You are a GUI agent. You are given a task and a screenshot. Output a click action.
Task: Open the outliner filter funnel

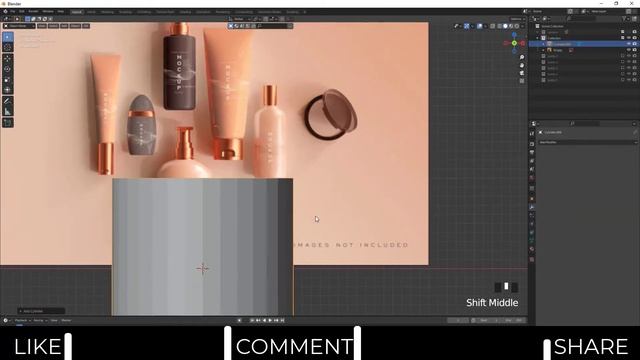(624, 19)
